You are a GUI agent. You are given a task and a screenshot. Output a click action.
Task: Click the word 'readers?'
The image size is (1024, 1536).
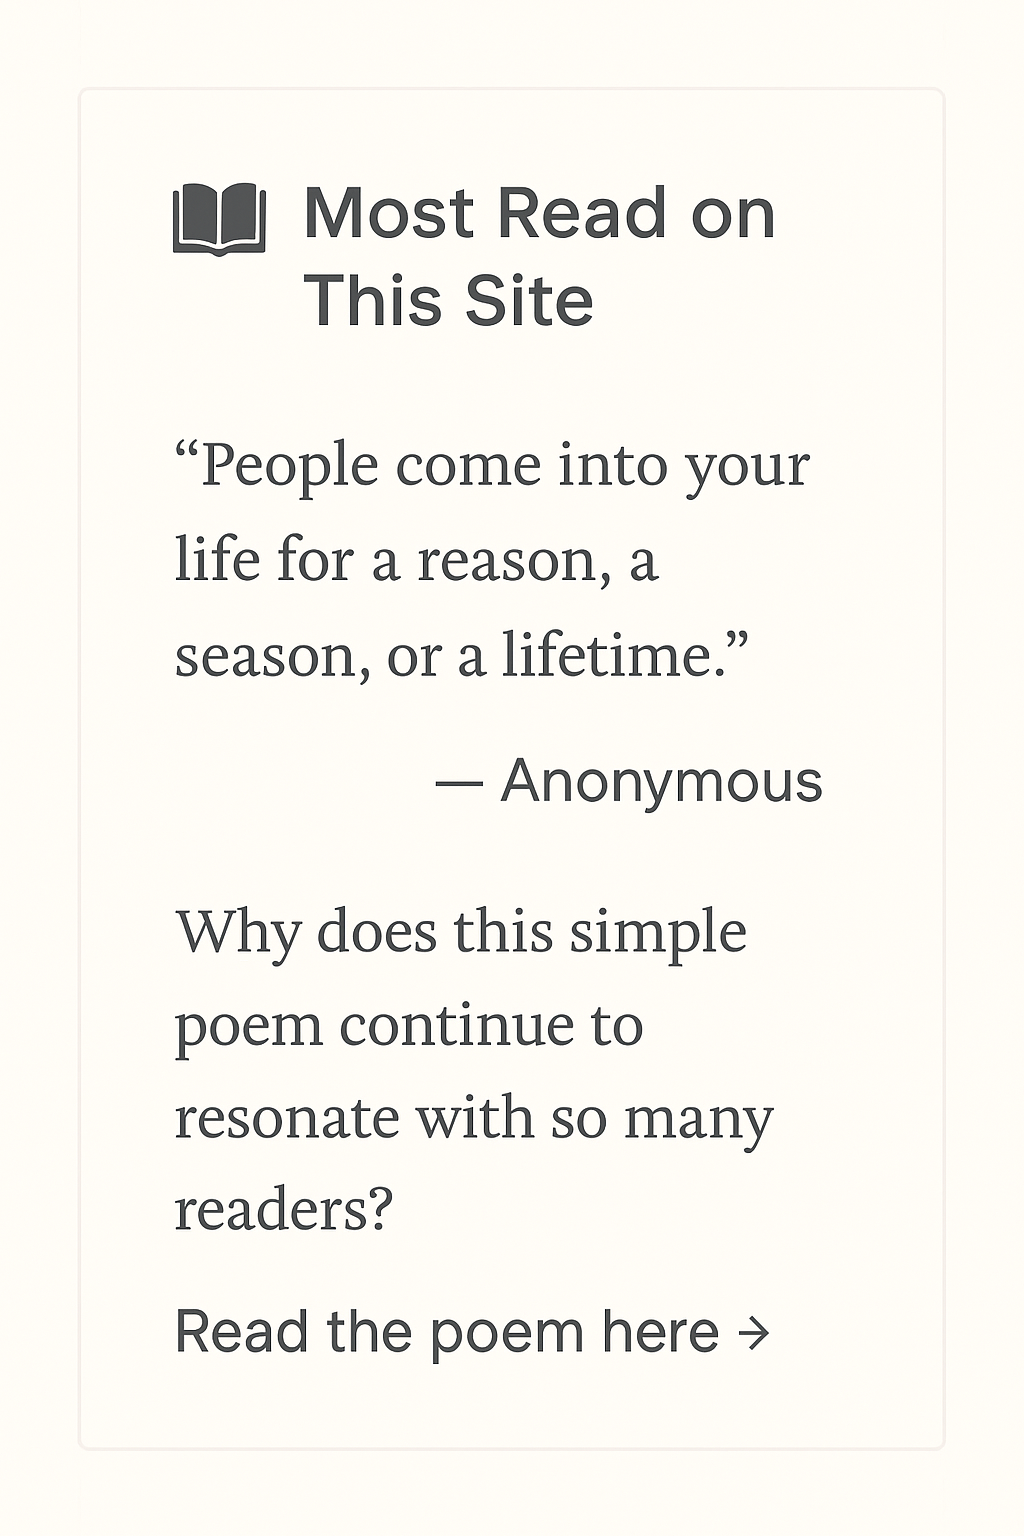[283, 1210]
